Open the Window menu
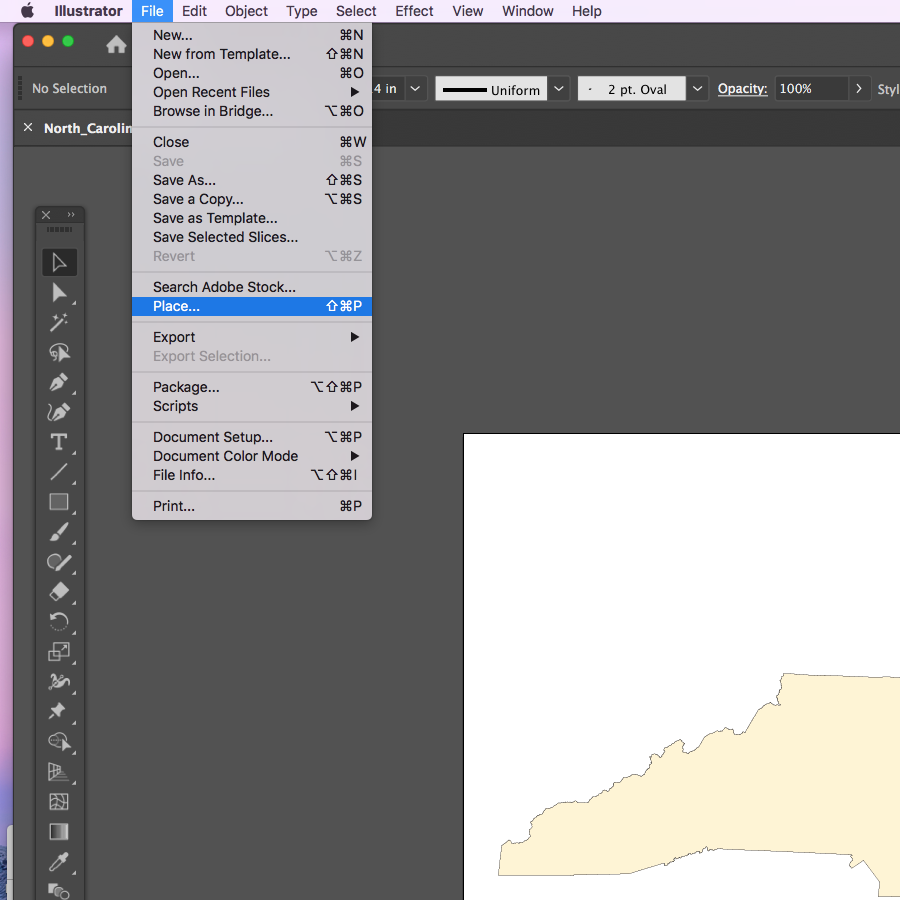The height and width of the screenshot is (900, 900). 527,11
